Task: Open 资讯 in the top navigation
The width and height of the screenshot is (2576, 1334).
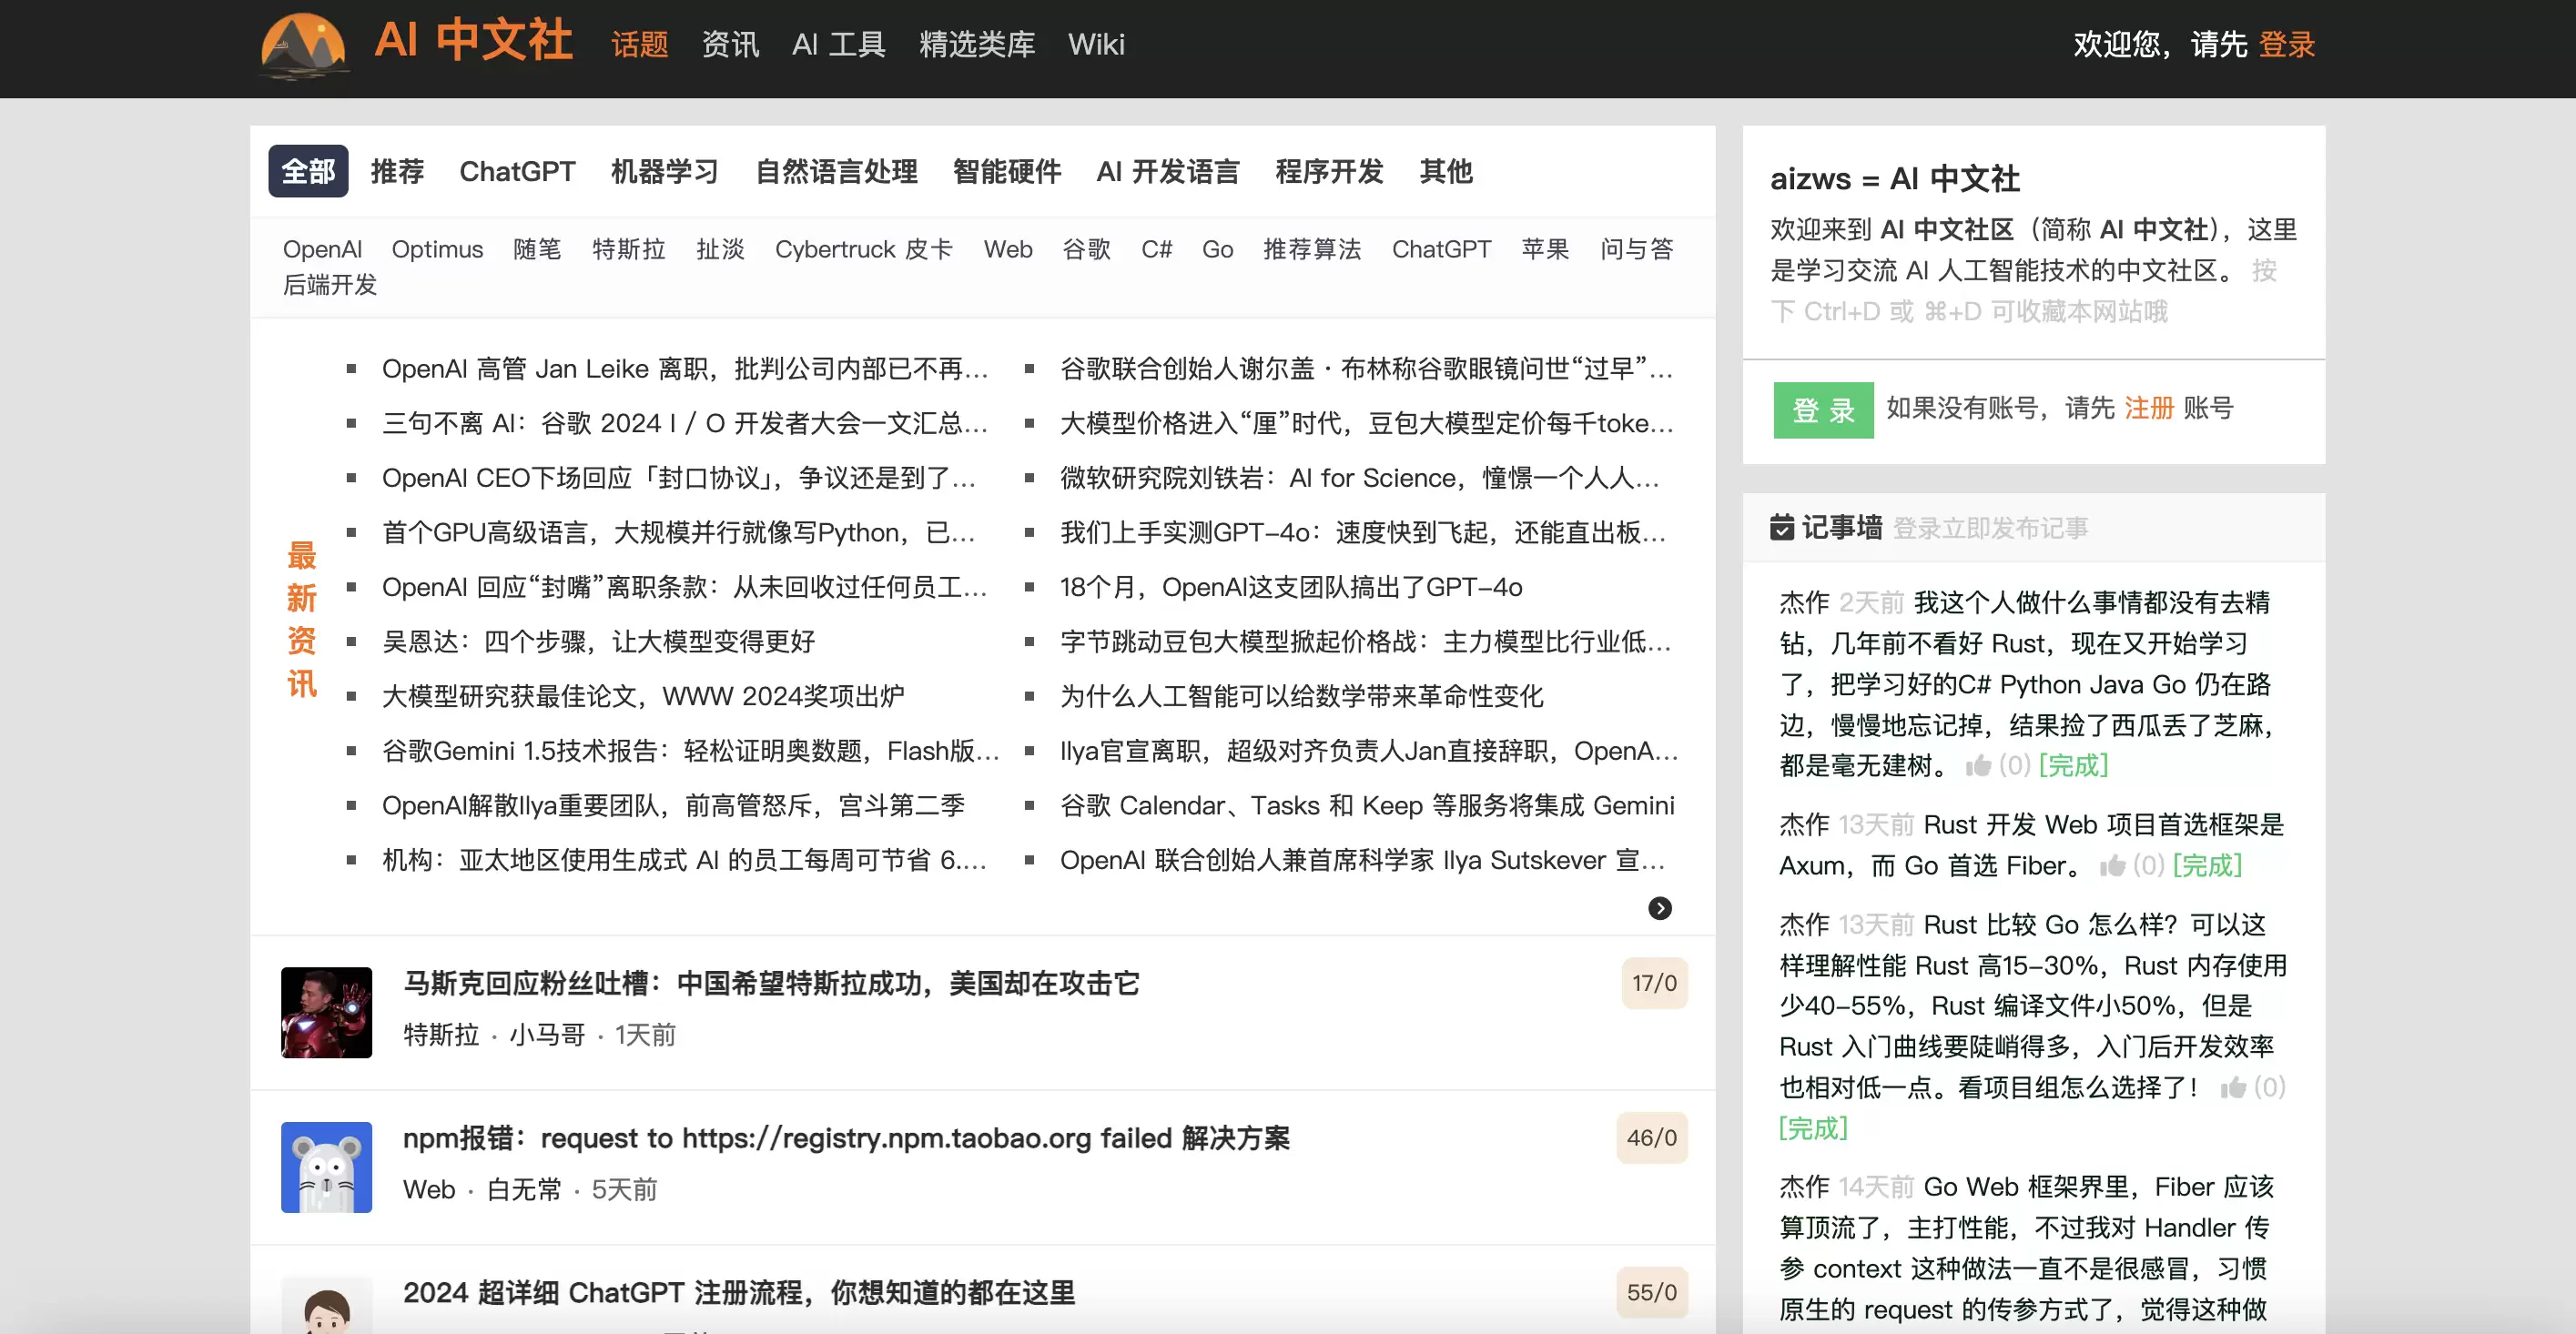Action: (730, 45)
